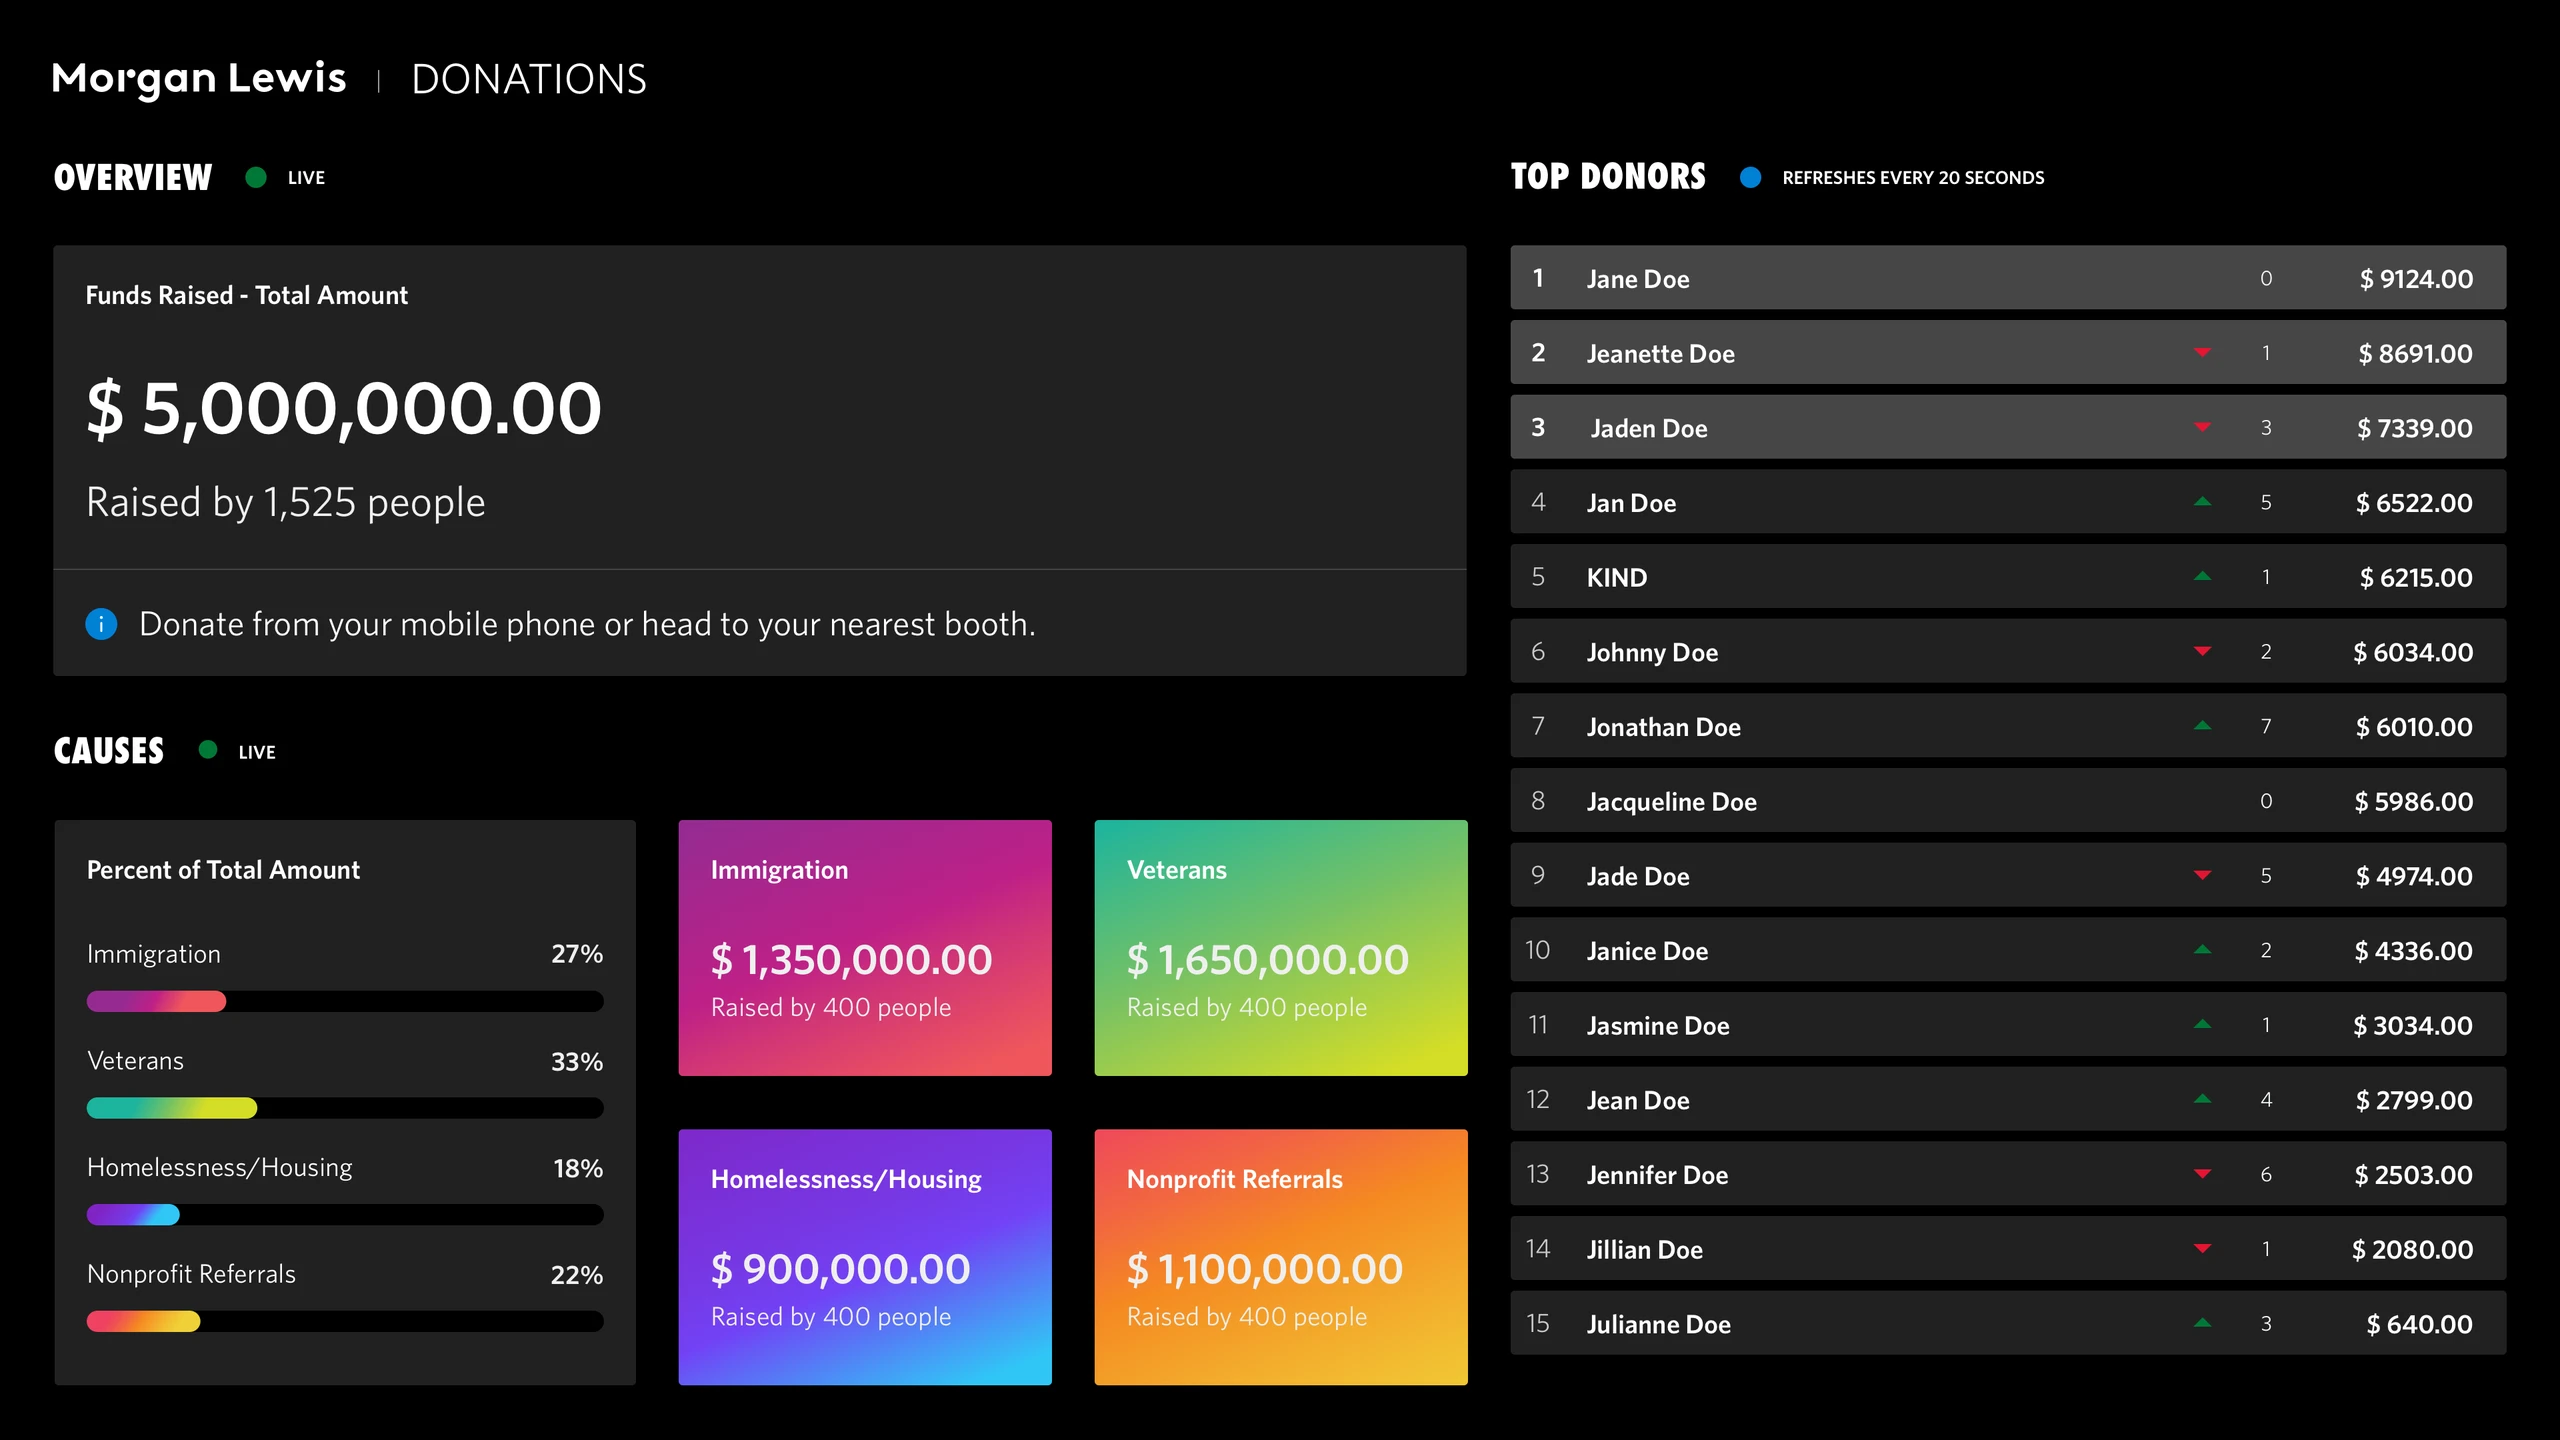Click the Immigration 27% progress bar
Viewport: 2560px width, 1440px height.
coord(345,1001)
